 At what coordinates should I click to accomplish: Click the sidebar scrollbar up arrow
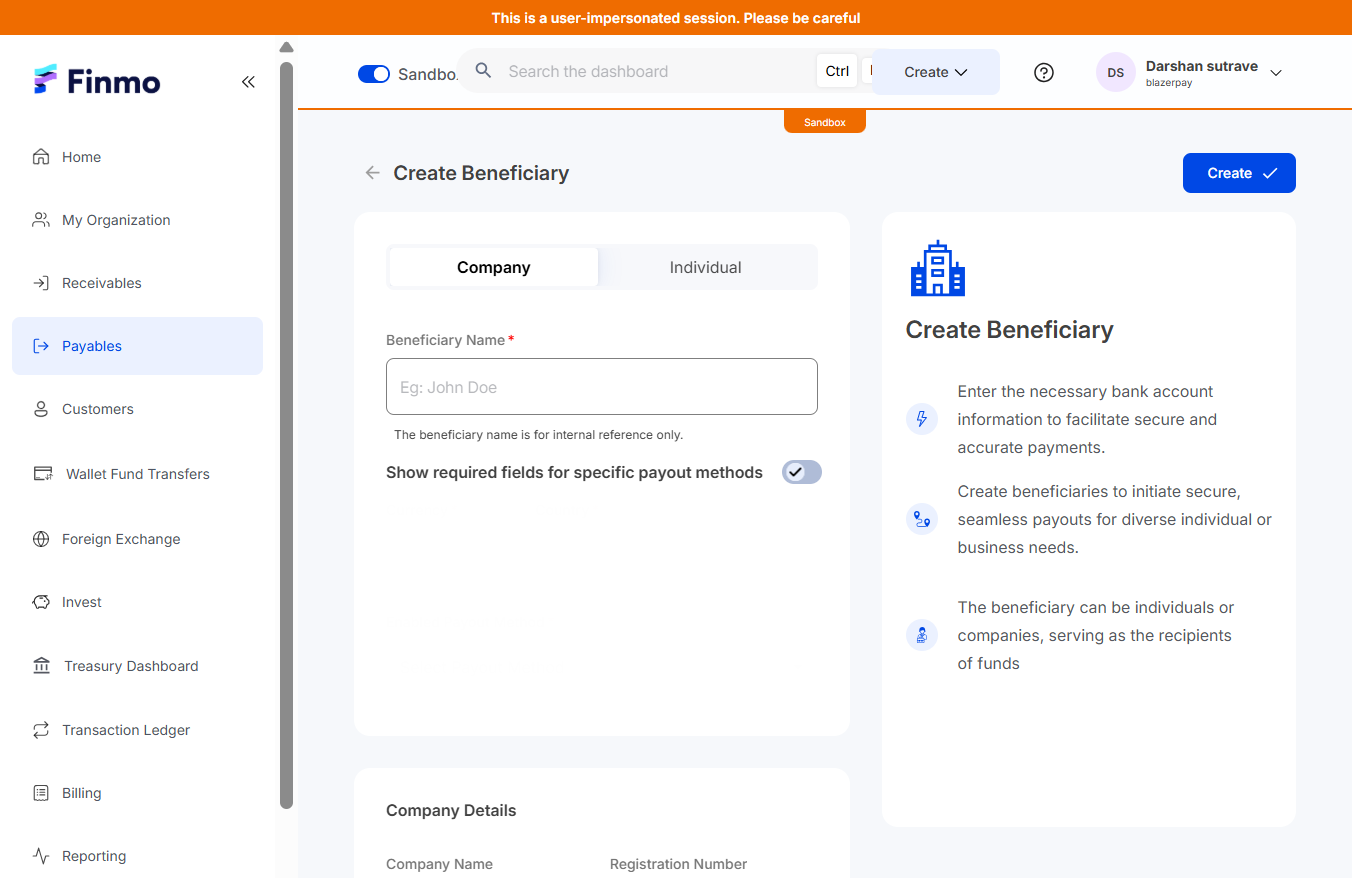pyautogui.click(x=286, y=47)
